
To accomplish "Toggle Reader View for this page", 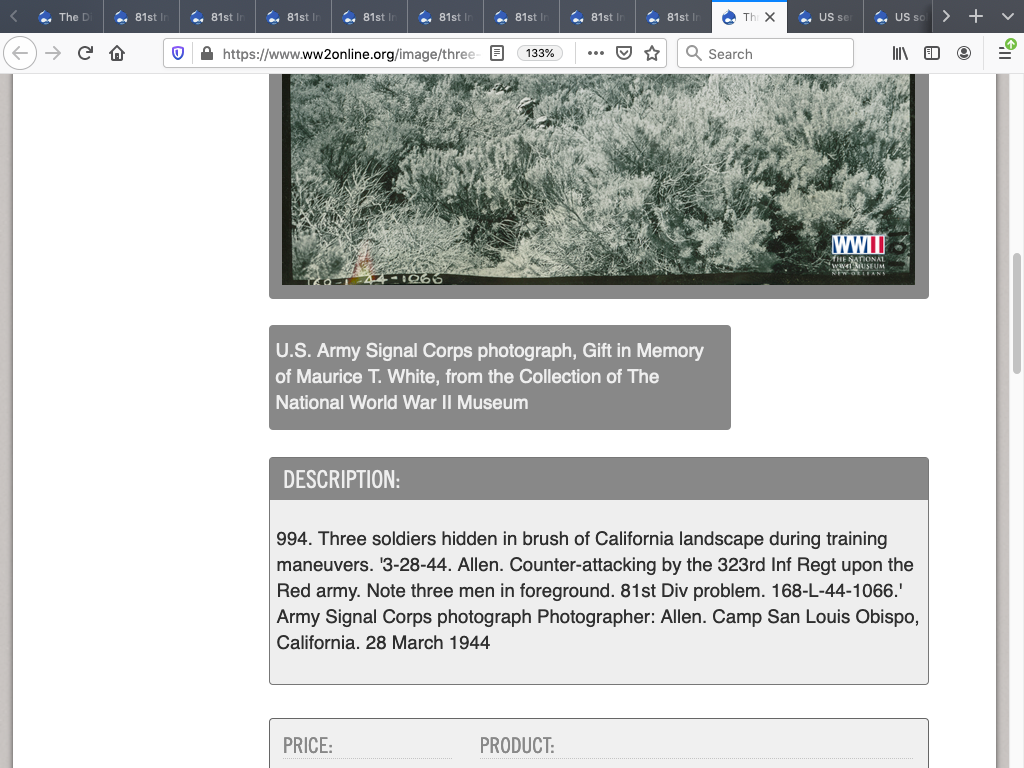I will tap(497, 54).
